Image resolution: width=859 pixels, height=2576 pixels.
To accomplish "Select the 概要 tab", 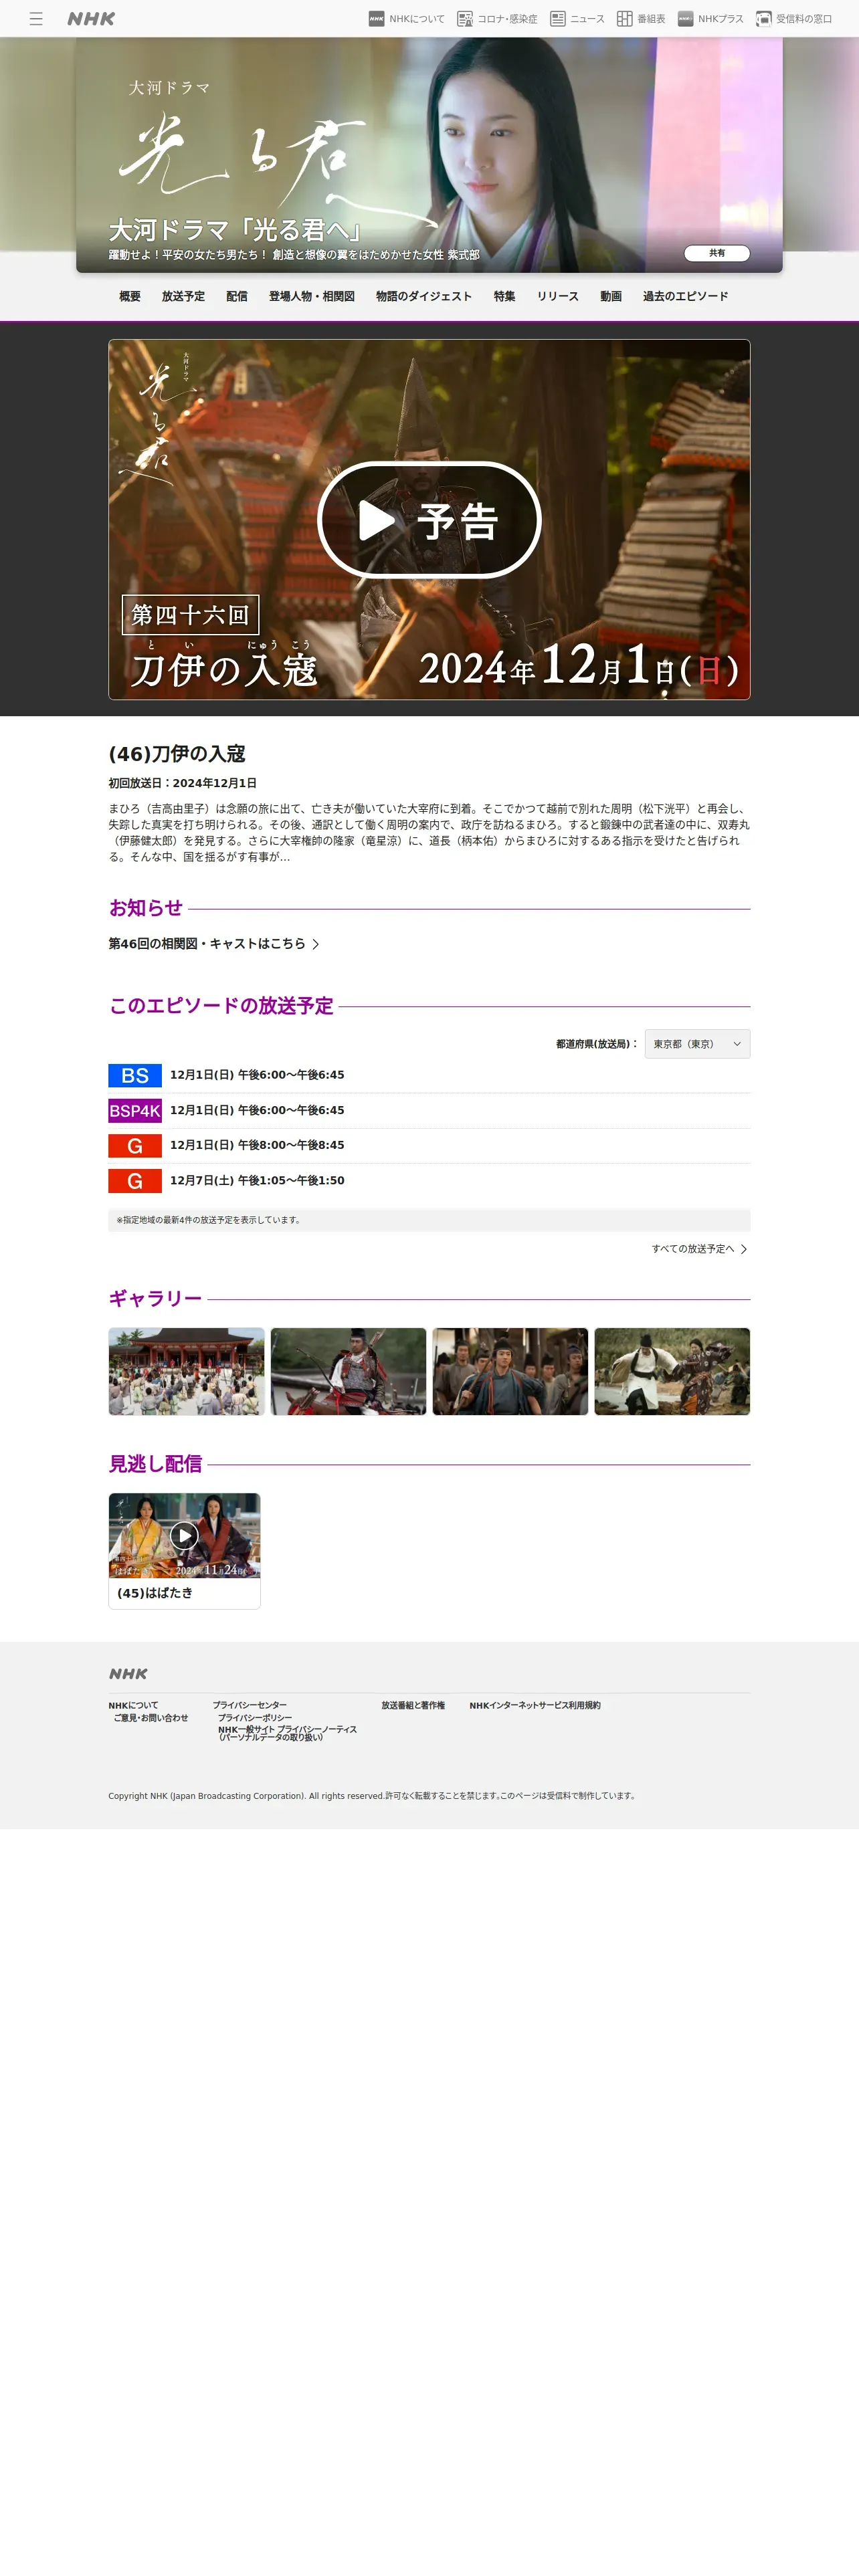I will [130, 297].
